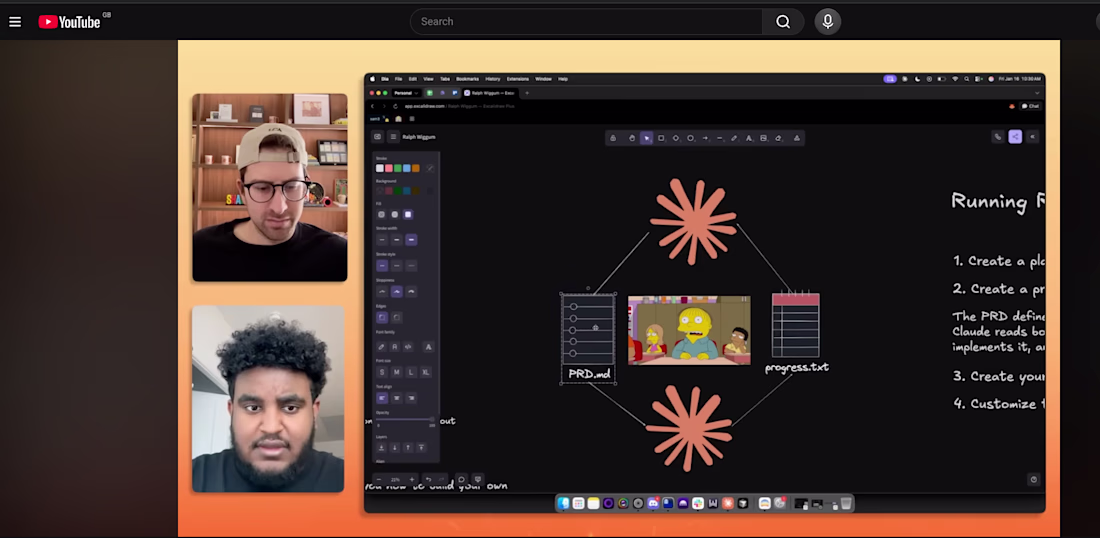Choose code font family
Screen dimensions: 1100x538
pyautogui.click(x=408, y=347)
